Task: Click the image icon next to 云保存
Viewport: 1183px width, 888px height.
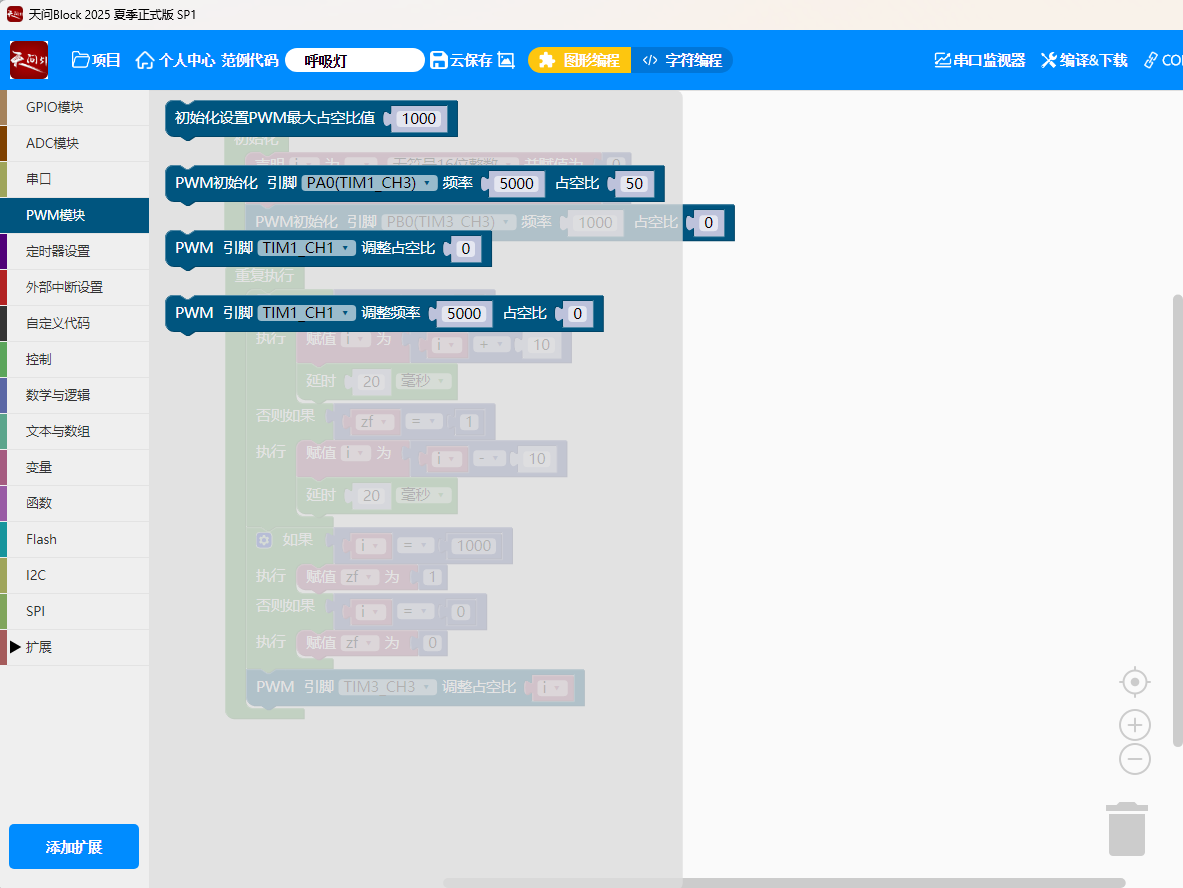Action: (506, 60)
